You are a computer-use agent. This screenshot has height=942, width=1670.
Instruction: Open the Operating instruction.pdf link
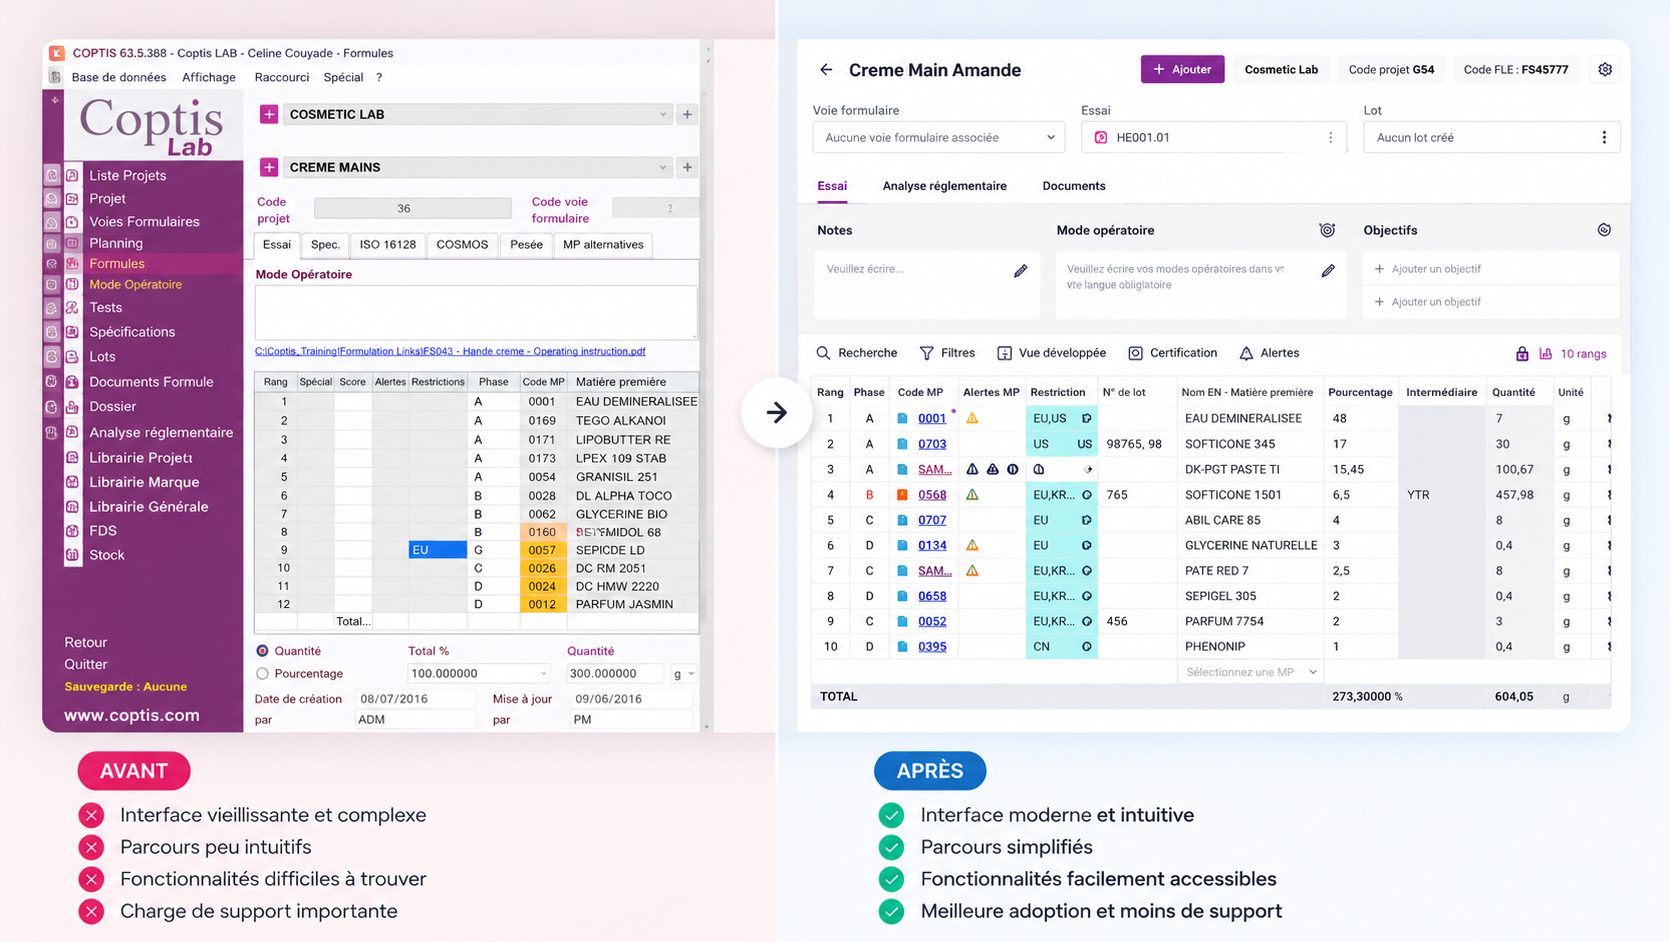(450, 352)
